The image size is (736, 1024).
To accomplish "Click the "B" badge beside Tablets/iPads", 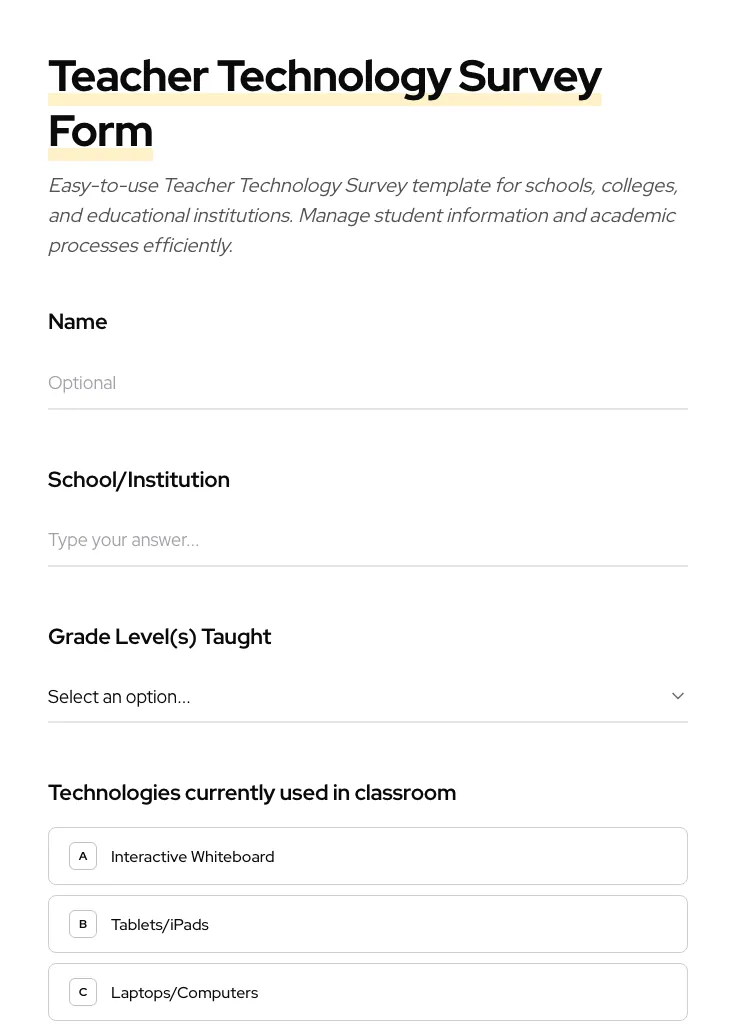I will point(83,924).
